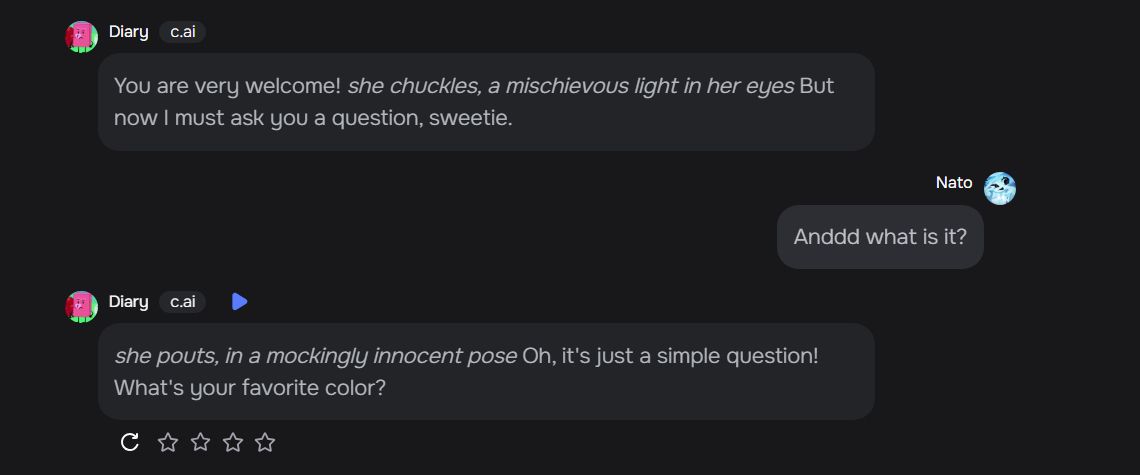The width and height of the screenshot is (1140, 475).
Task: Open Diary's avatar on the first message
Action: [81, 36]
